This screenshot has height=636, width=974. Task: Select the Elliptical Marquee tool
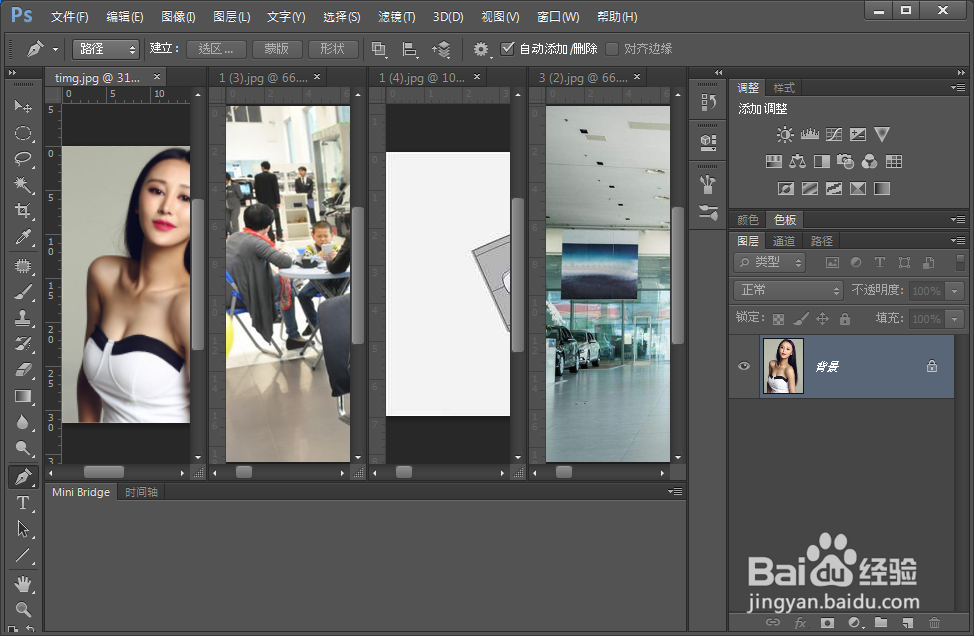pos(23,133)
